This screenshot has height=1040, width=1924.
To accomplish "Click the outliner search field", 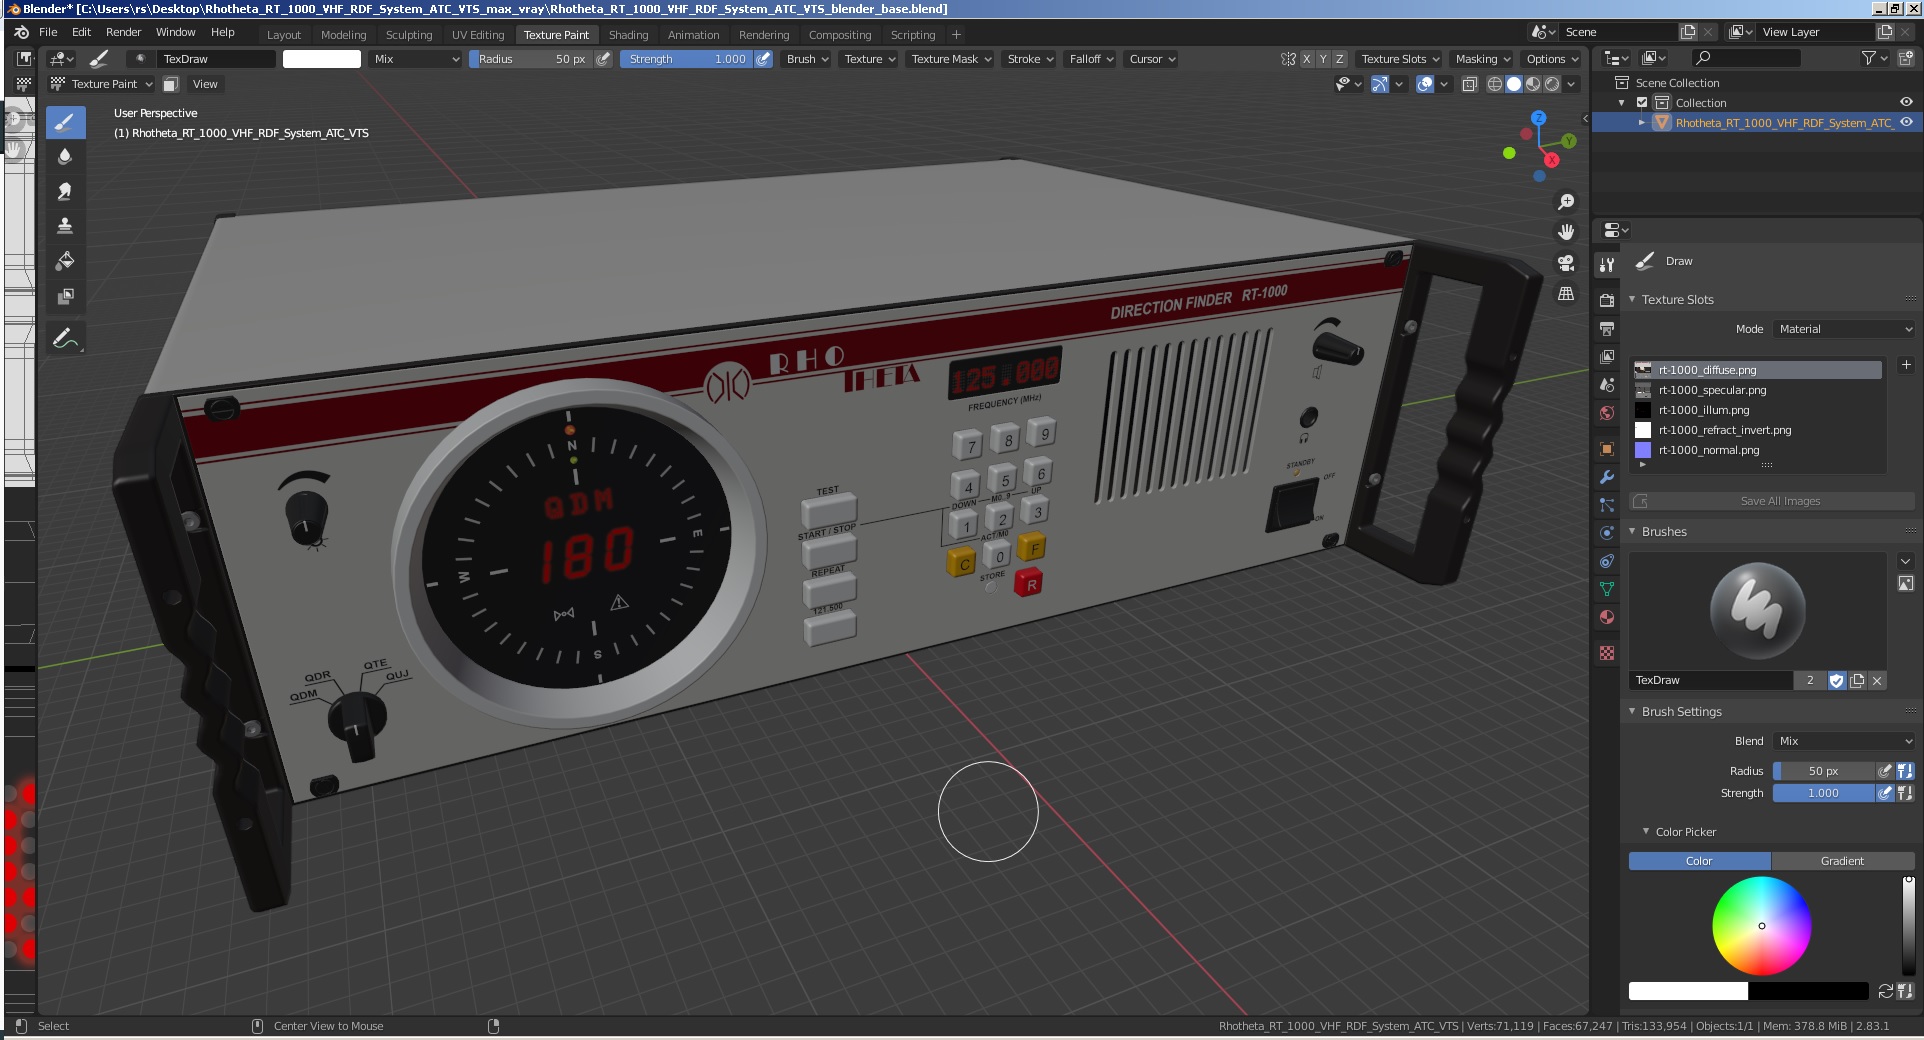I will (x=1745, y=58).
